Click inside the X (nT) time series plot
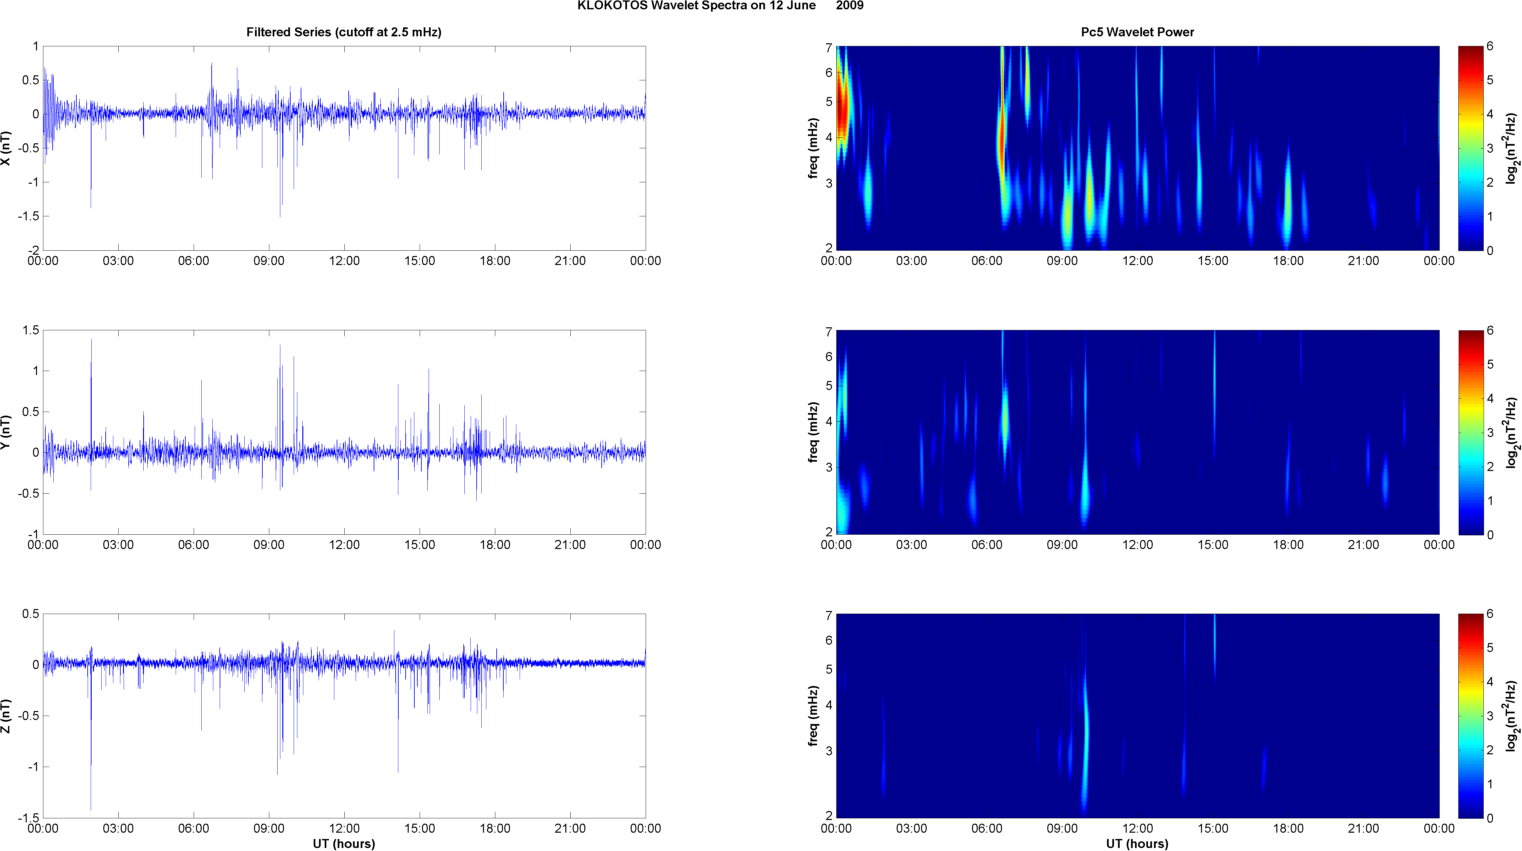1522x851 pixels. pos(343,148)
